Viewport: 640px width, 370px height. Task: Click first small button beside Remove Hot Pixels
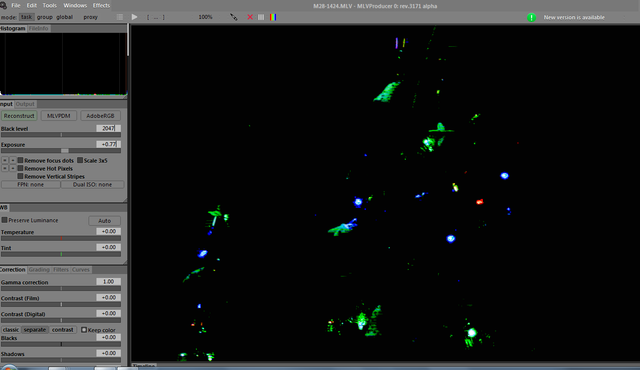click(5, 168)
